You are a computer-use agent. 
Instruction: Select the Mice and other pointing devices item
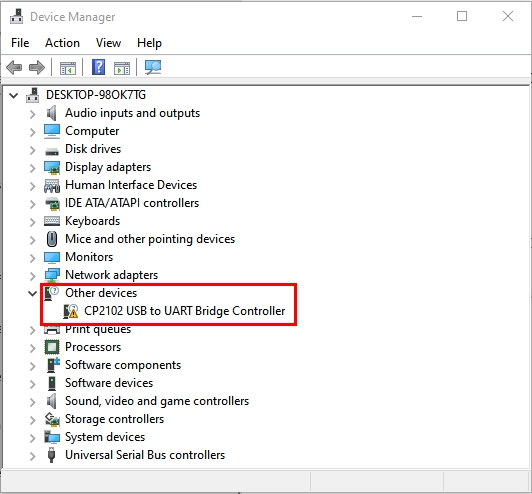150,239
